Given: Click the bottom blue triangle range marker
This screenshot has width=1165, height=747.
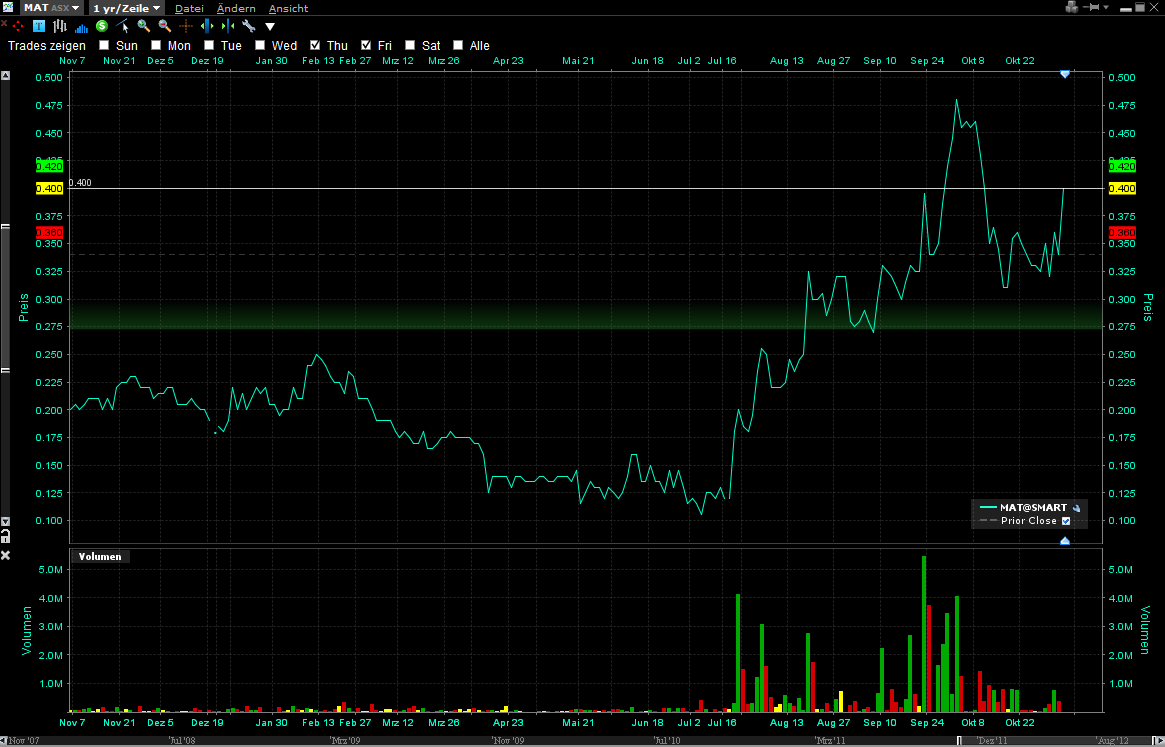Looking at the screenshot, I should (1065, 541).
